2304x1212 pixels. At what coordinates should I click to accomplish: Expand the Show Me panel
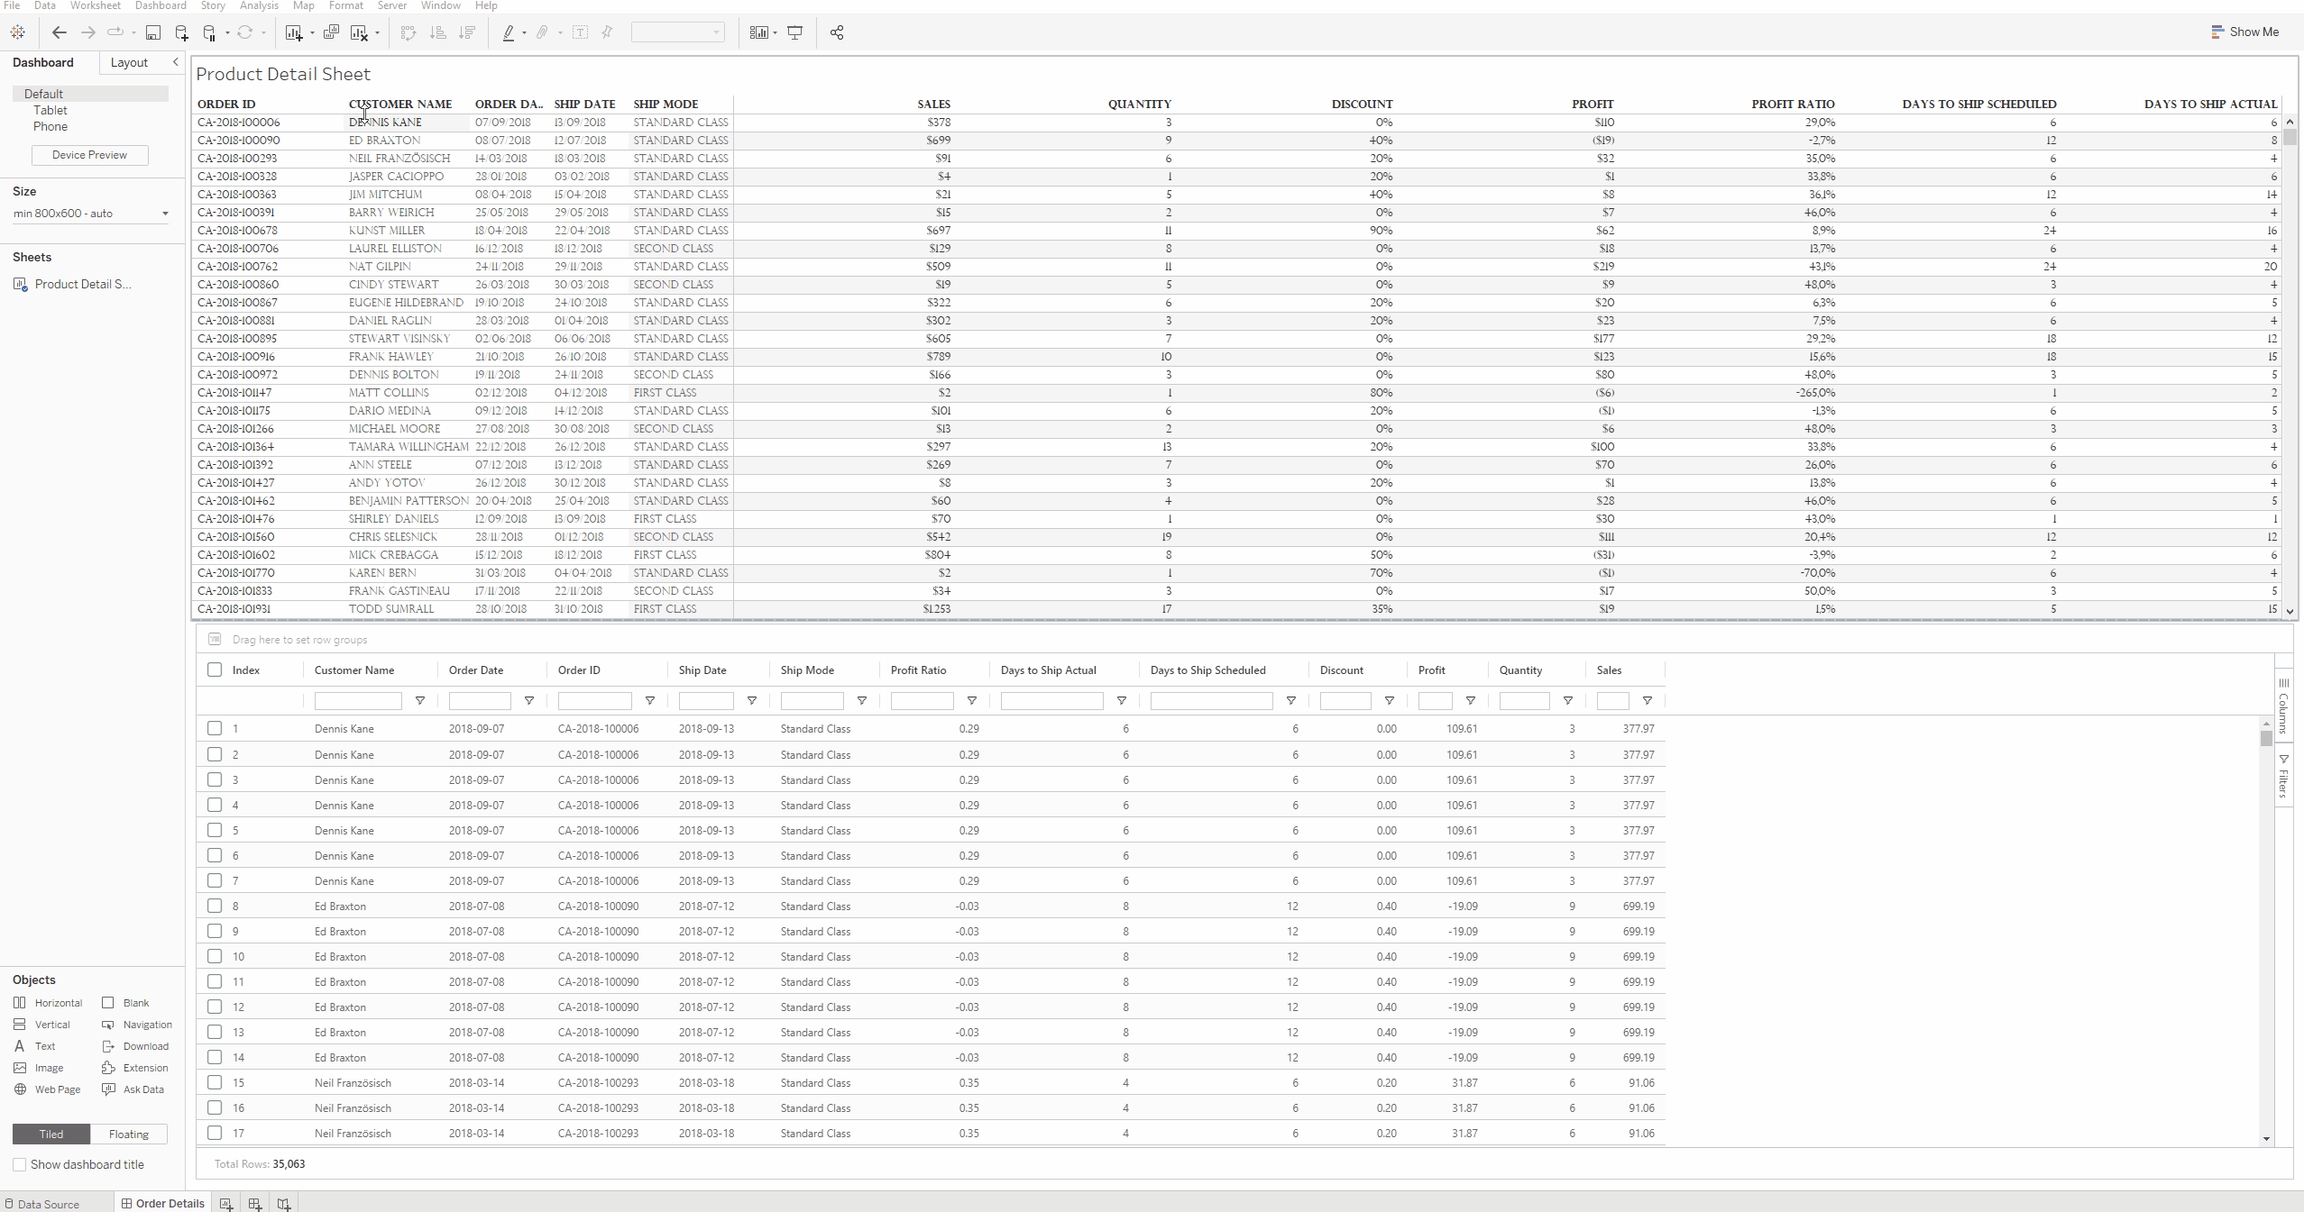(x=2245, y=32)
